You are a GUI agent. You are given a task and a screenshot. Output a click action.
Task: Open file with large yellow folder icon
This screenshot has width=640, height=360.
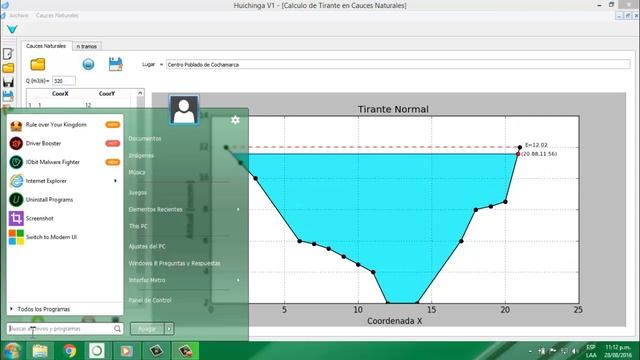tap(38, 64)
